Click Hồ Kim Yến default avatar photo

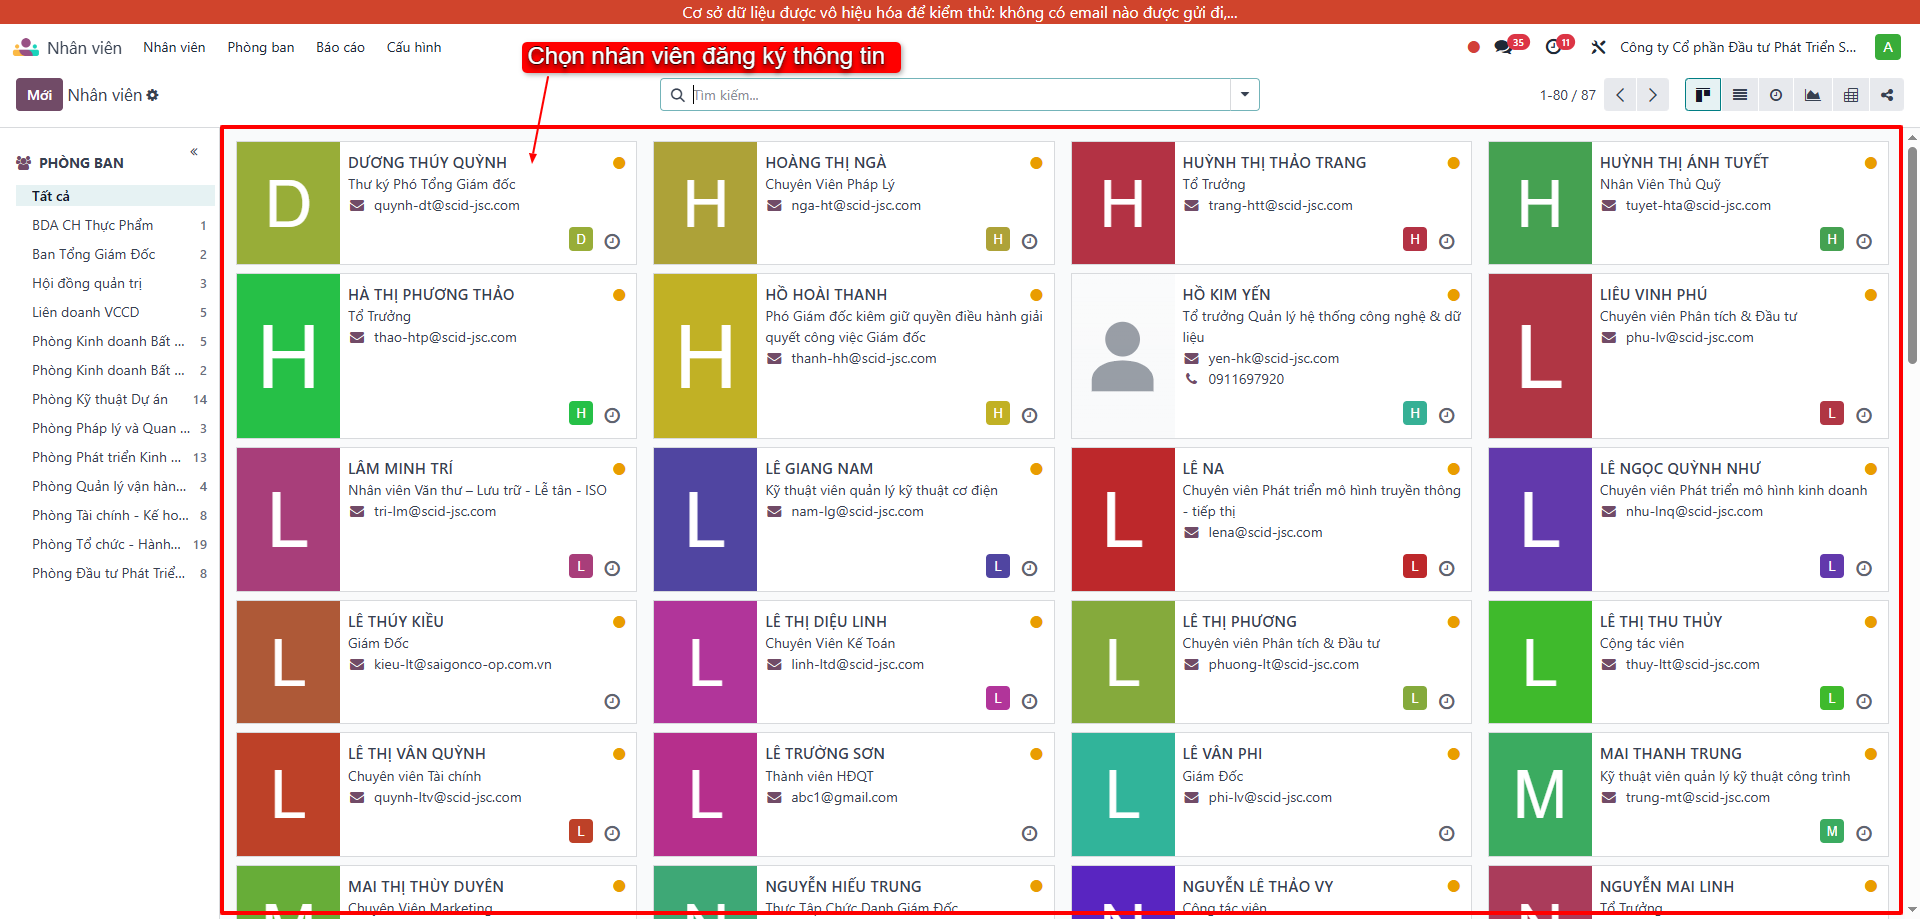(x=1123, y=356)
